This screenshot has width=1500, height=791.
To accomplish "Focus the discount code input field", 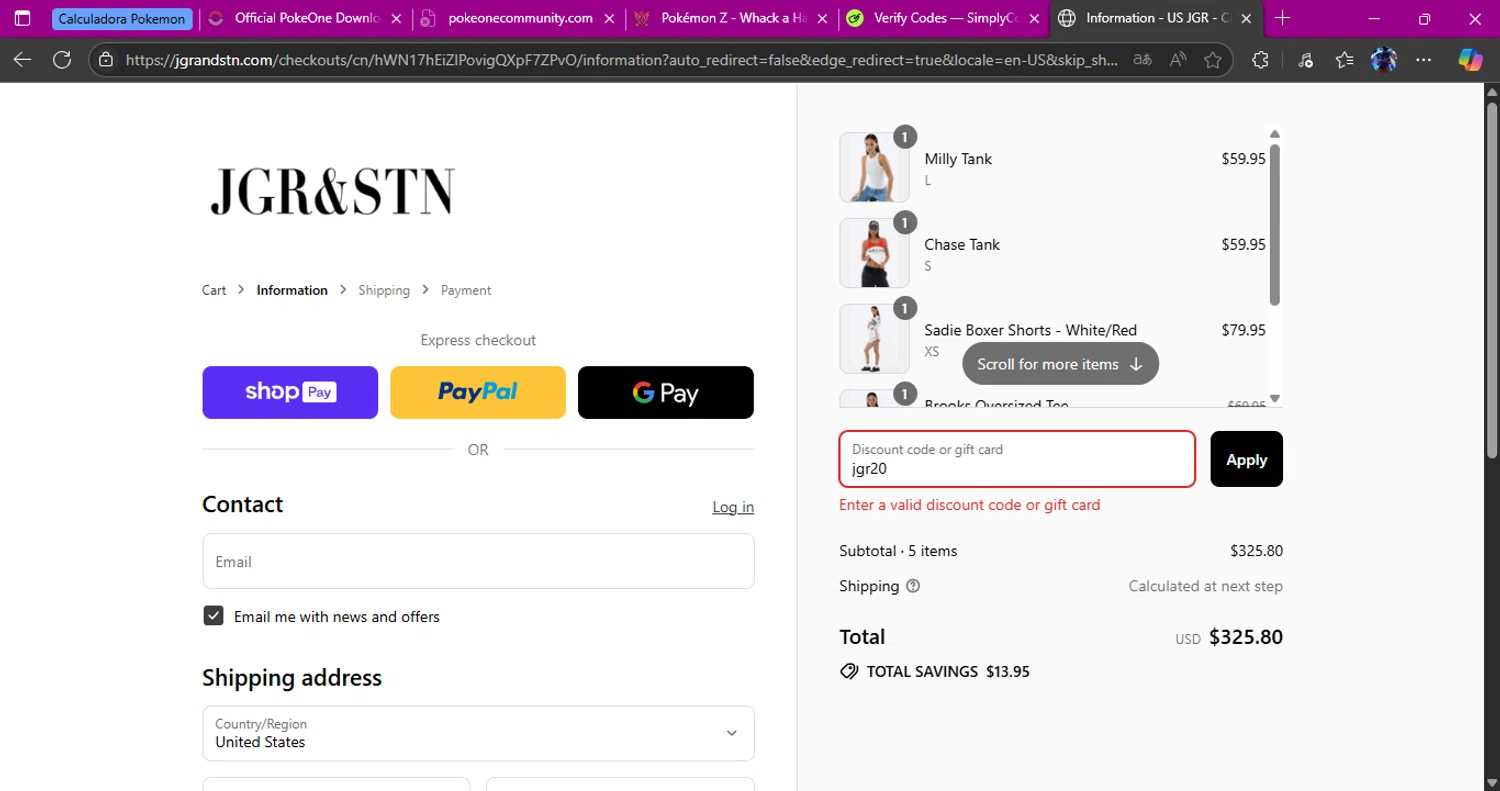I will click(x=1017, y=459).
